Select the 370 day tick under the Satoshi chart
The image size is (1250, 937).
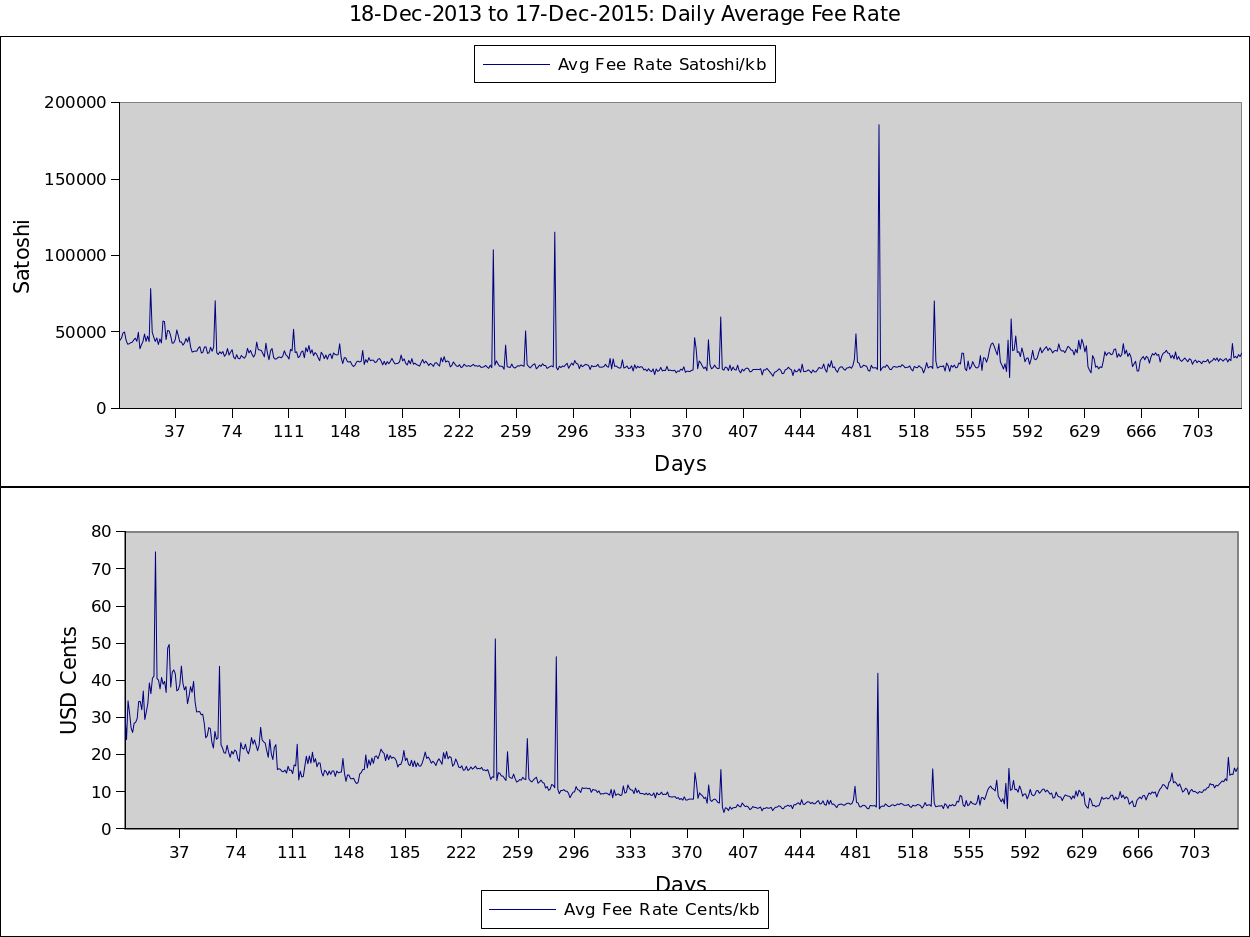click(x=686, y=431)
